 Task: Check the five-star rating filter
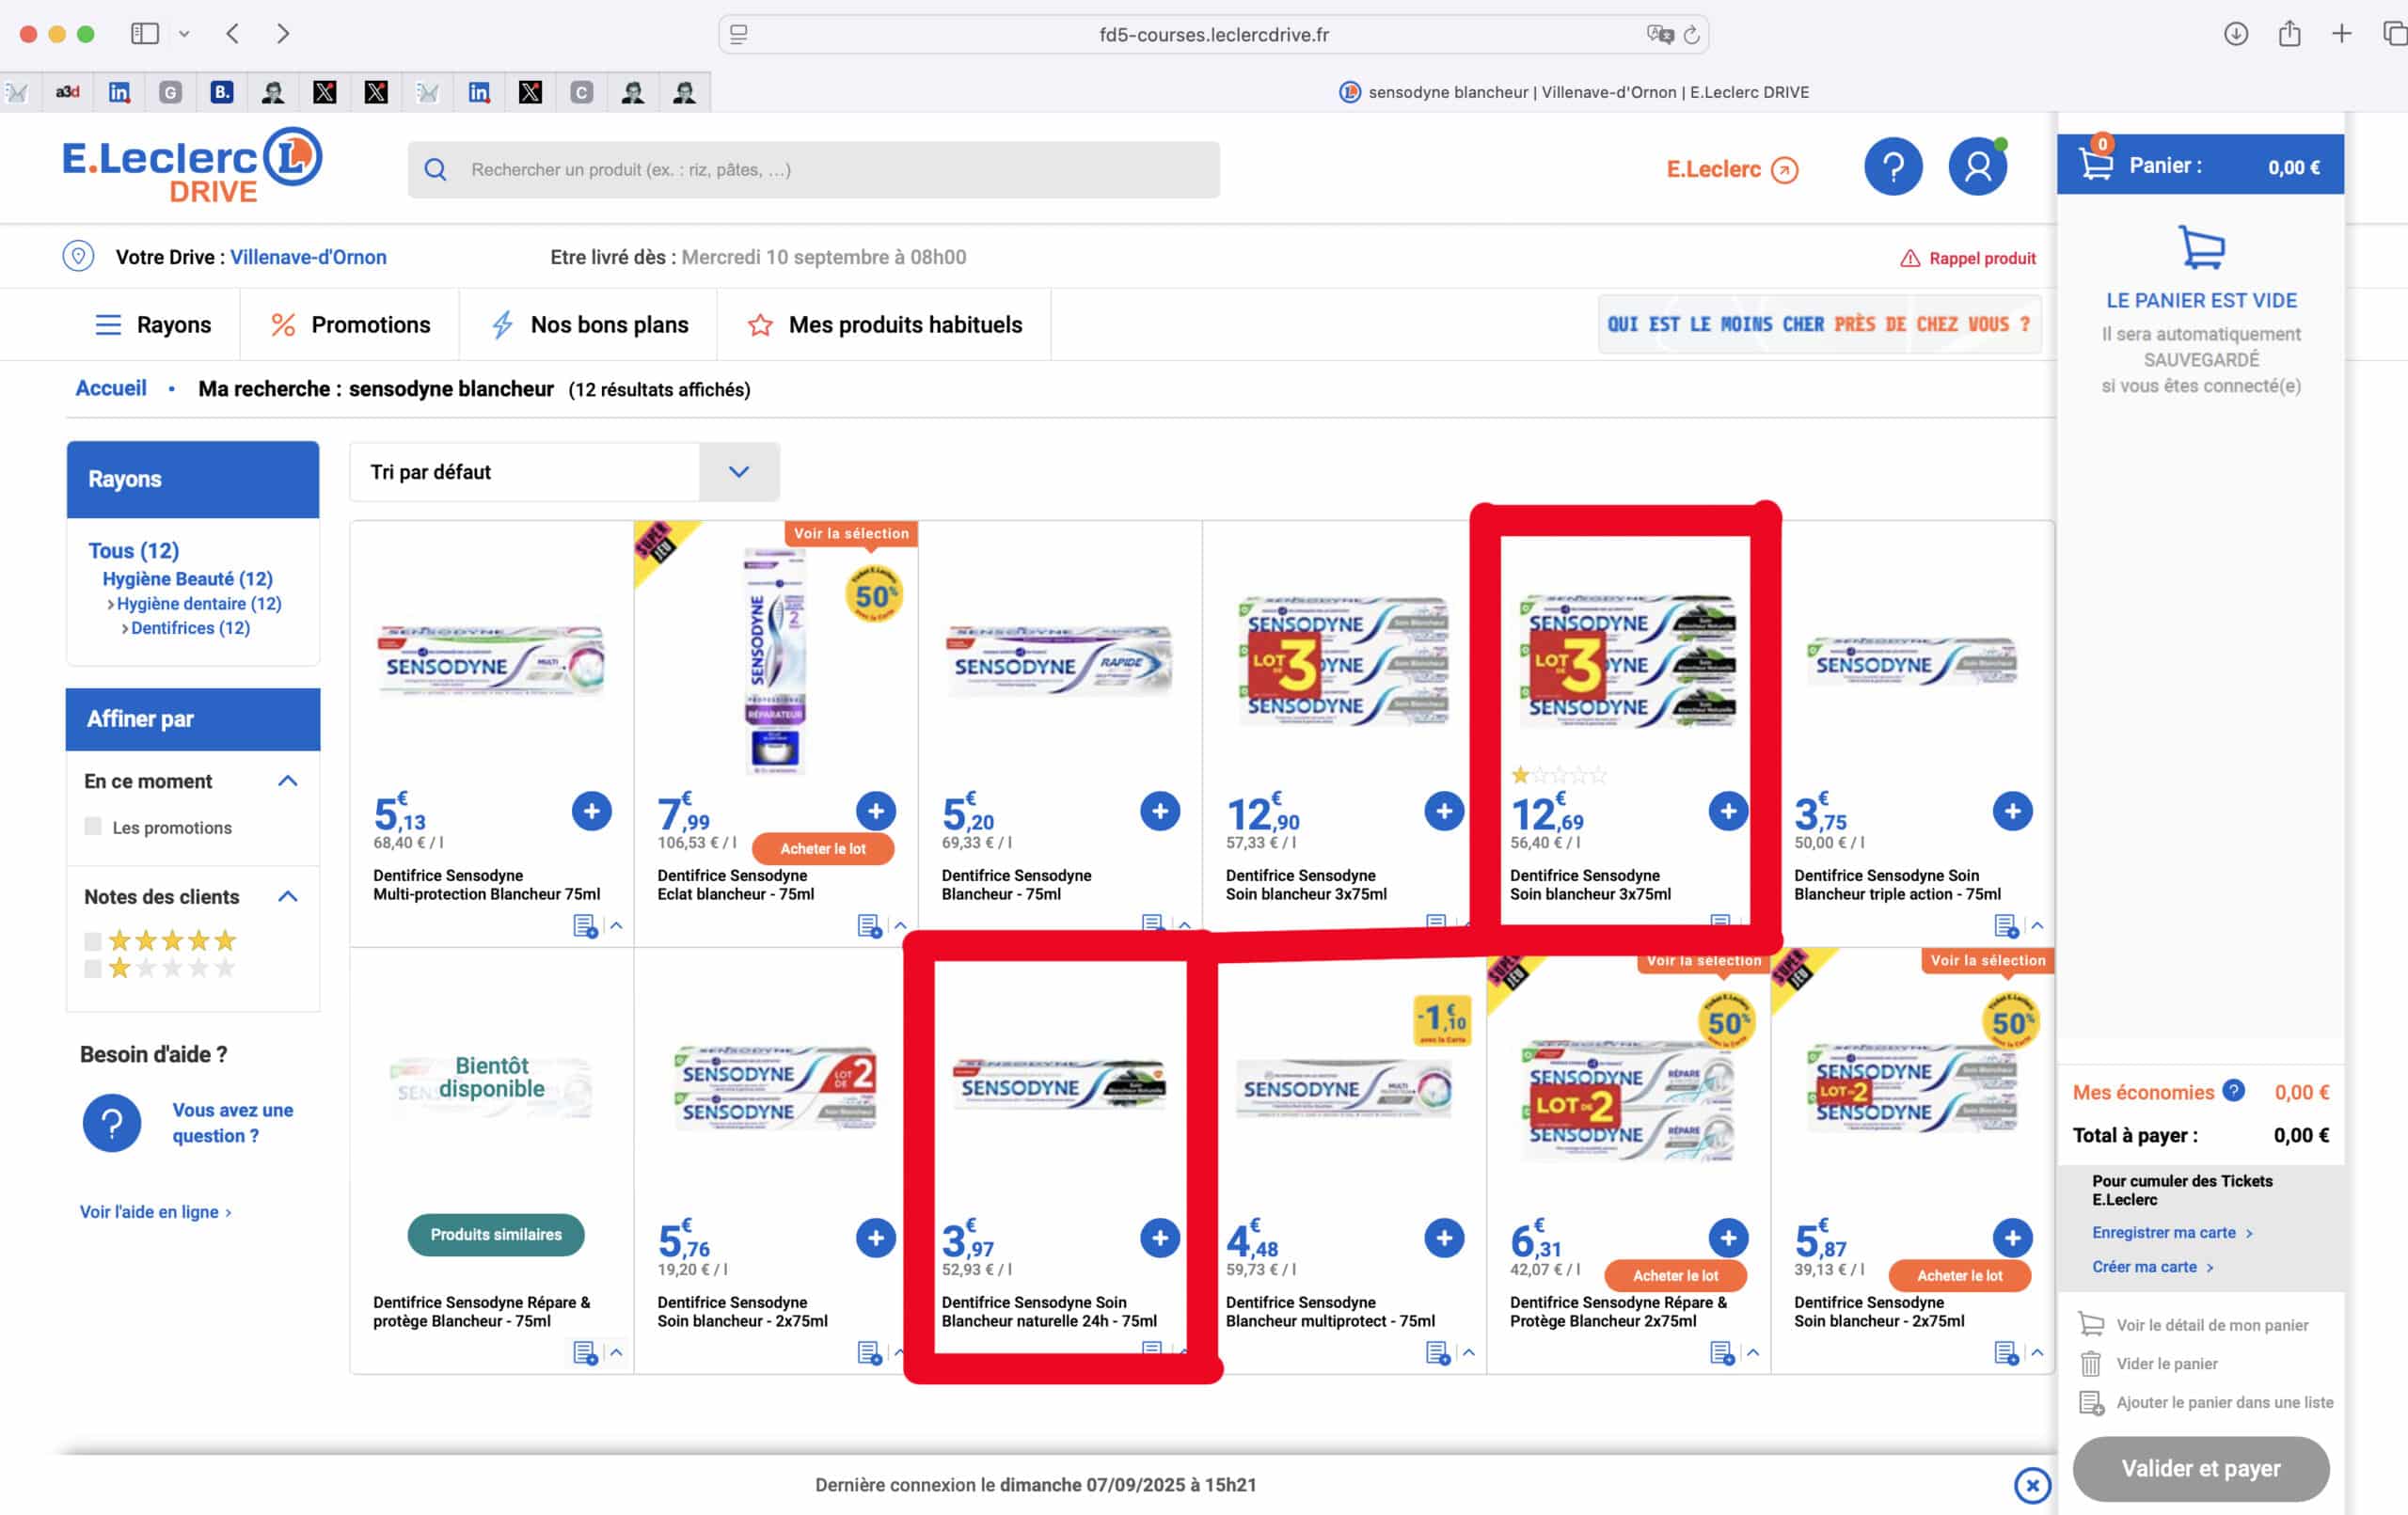(93, 941)
